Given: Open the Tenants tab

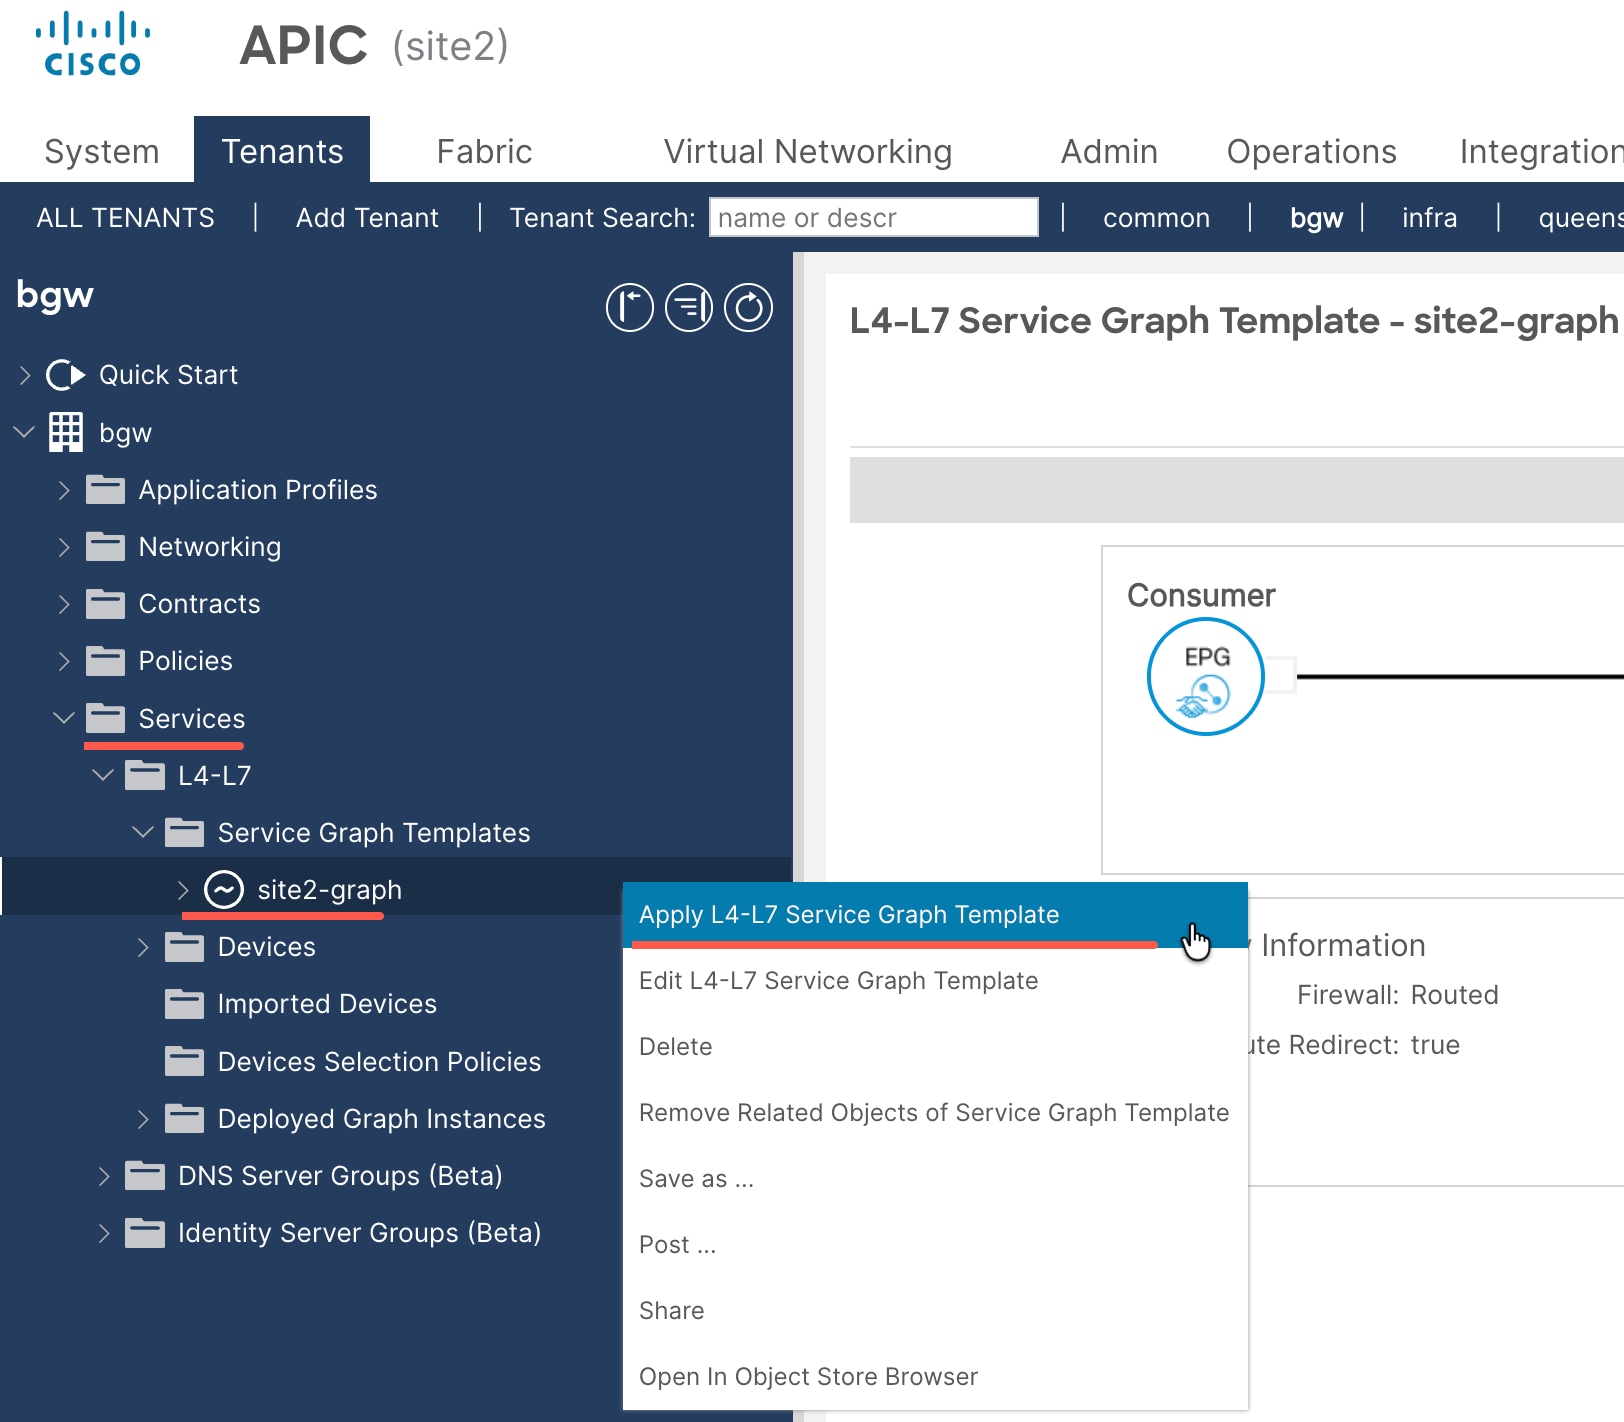Looking at the screenshot, I should tap(282, 150).
